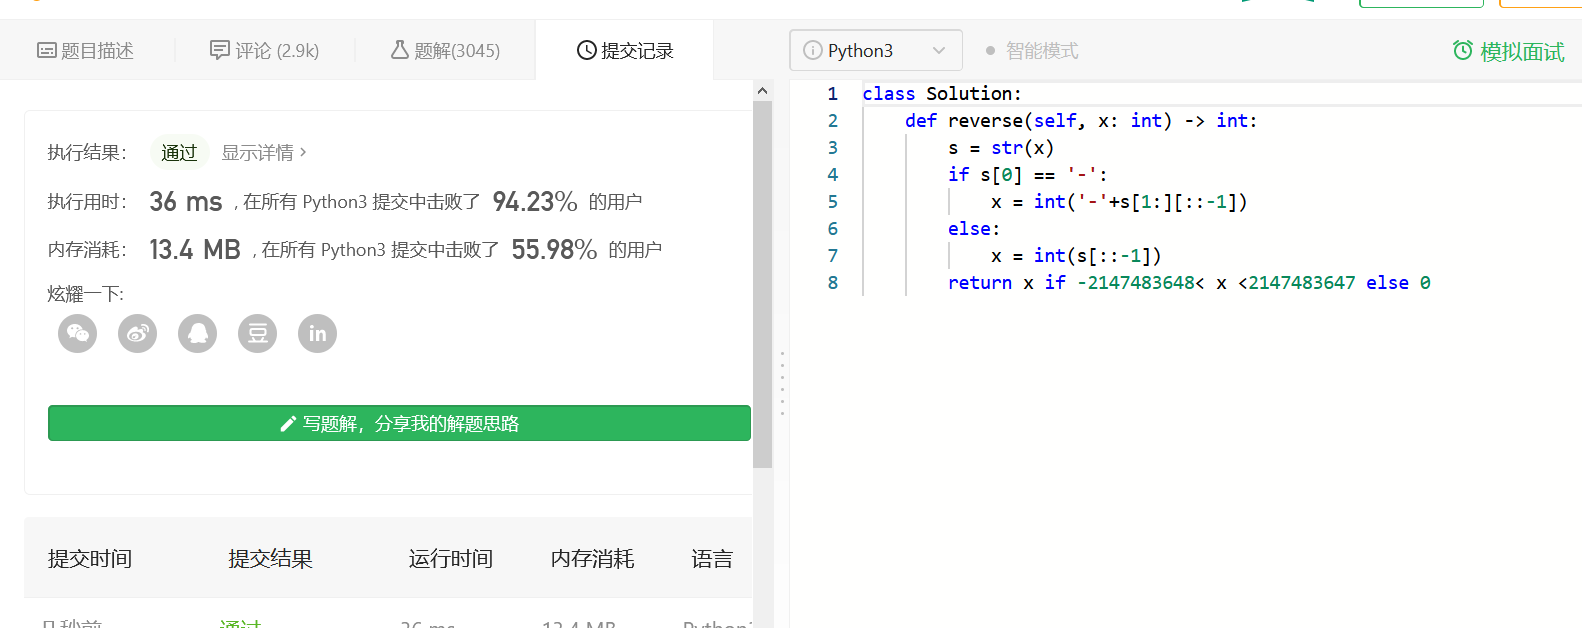Click the 36 ms runtime value
This screenshot has width=1582, height=628.
tap(186, 201)
